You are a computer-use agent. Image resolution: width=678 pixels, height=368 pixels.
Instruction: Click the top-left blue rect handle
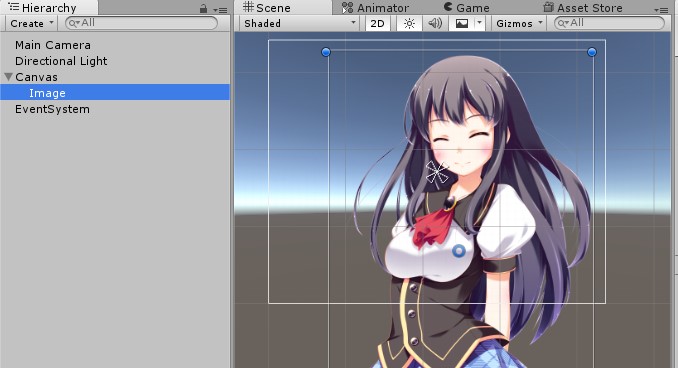326,52
